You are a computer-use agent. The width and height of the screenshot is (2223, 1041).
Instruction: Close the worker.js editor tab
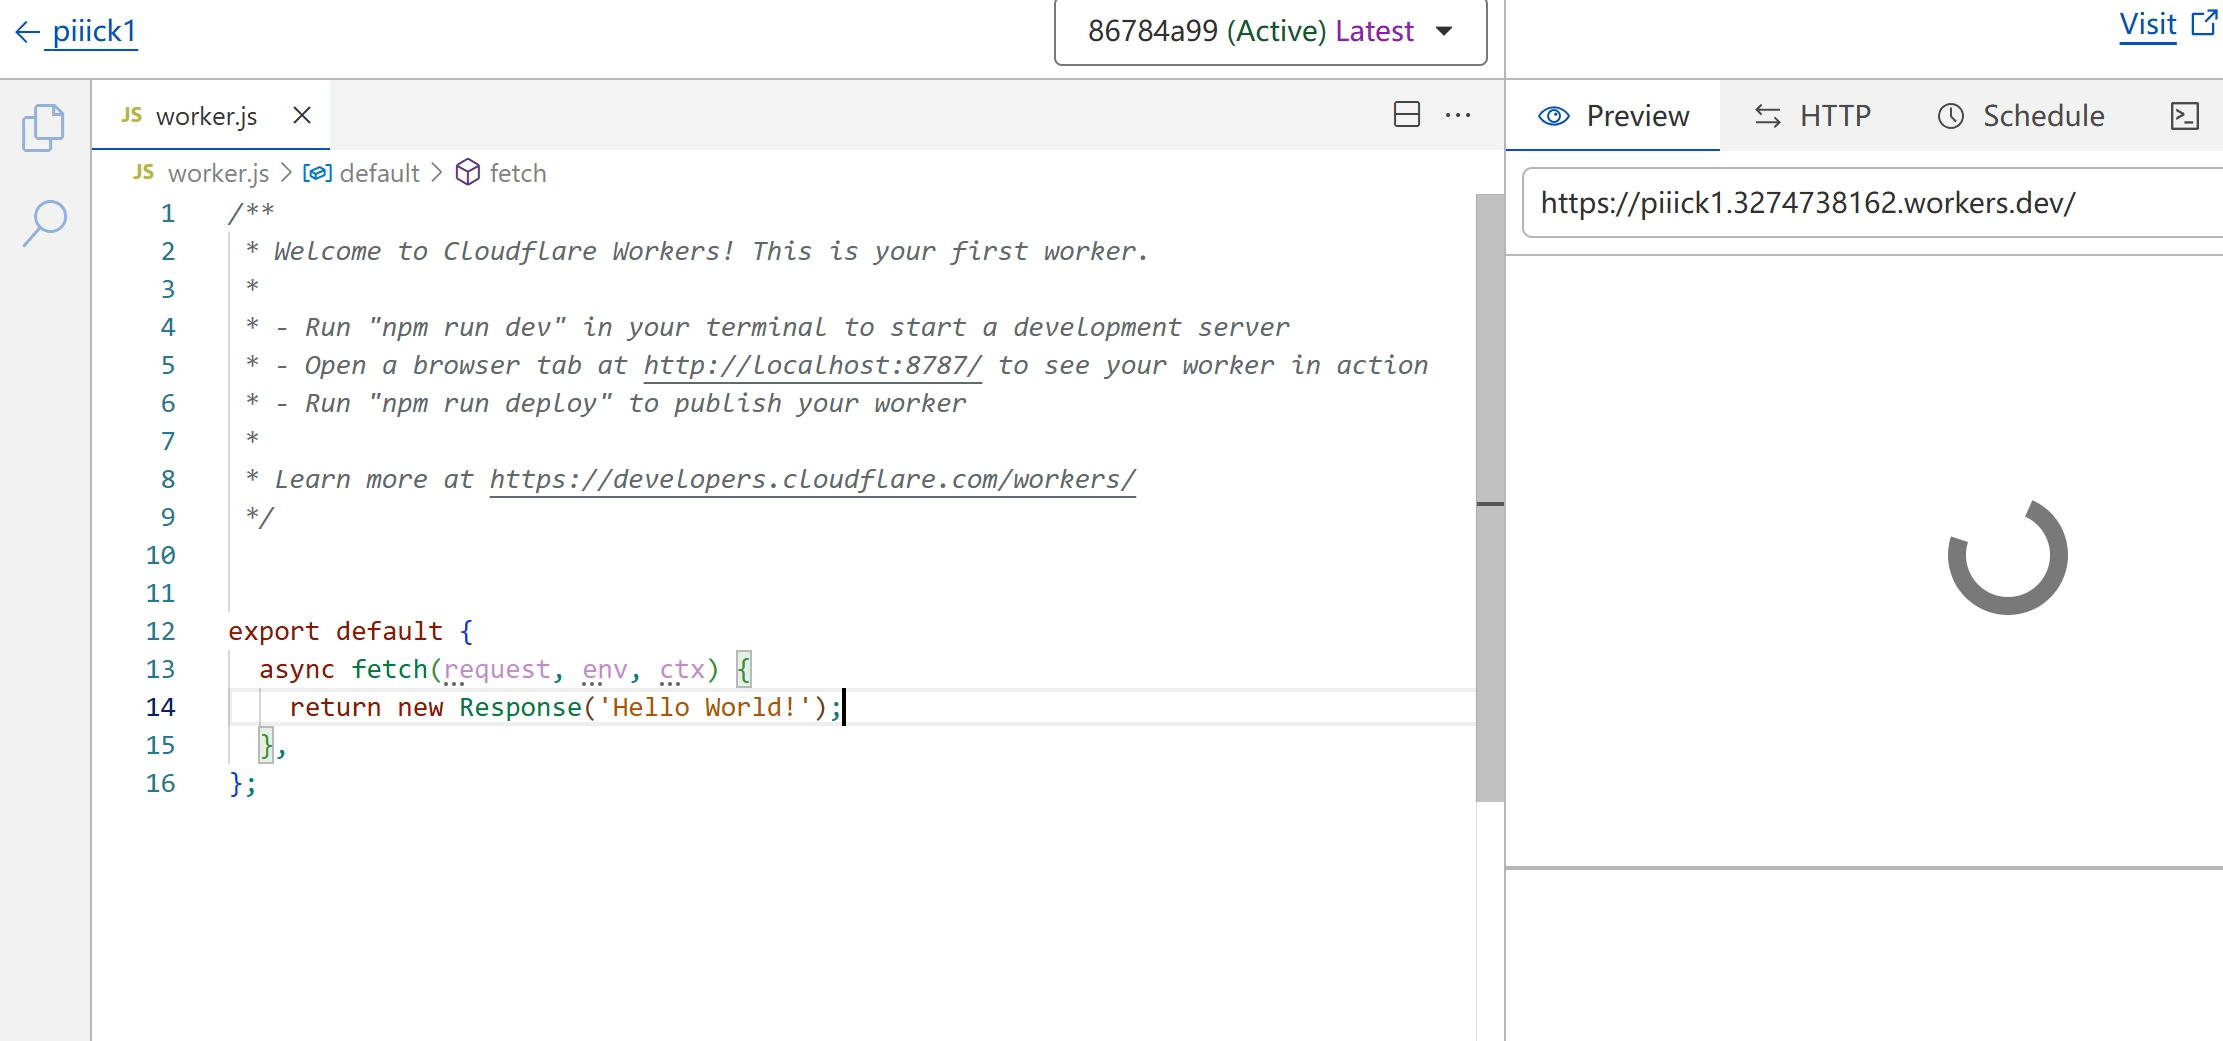coord(301,116)
